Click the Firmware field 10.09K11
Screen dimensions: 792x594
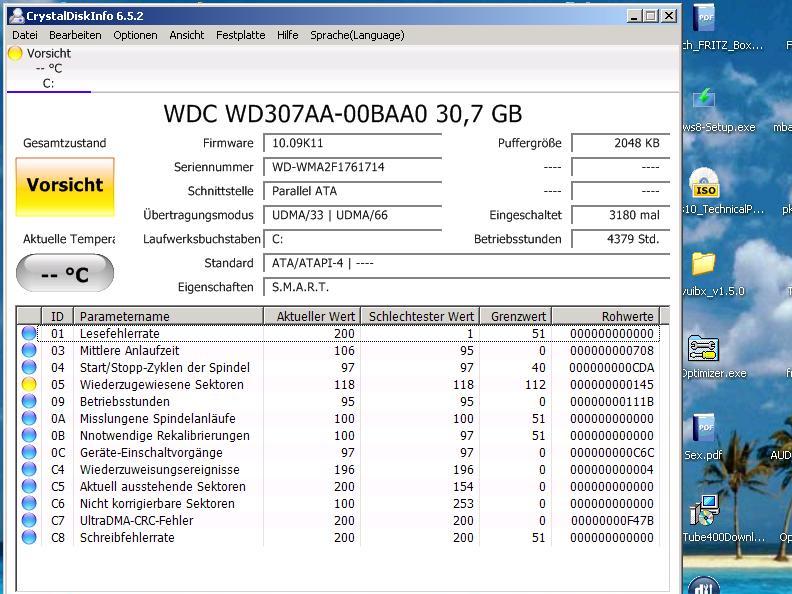(x=353, y=143)
